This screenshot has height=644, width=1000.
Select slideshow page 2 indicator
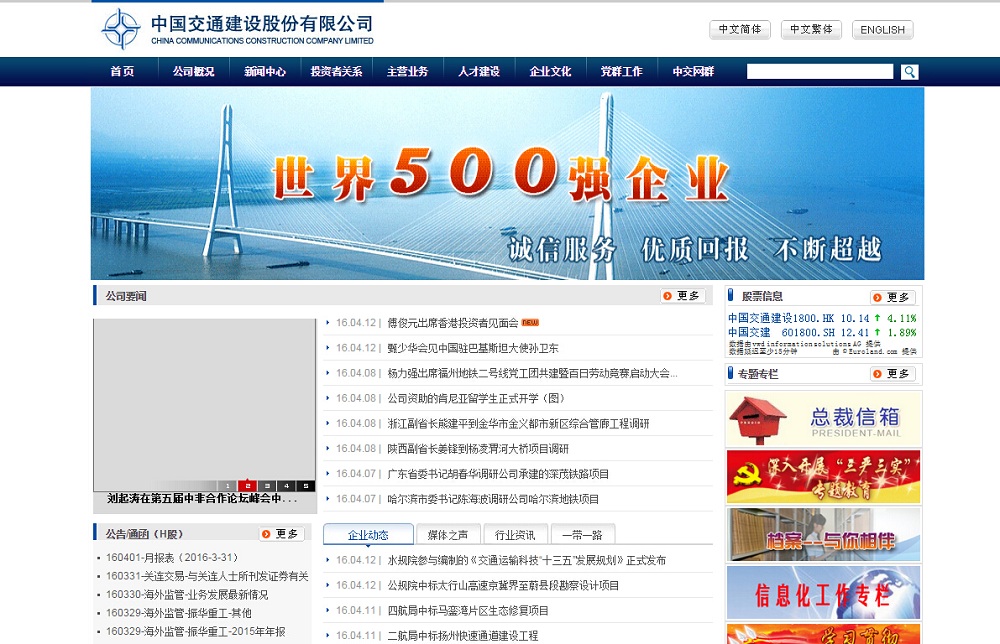(x=247, y=486)
